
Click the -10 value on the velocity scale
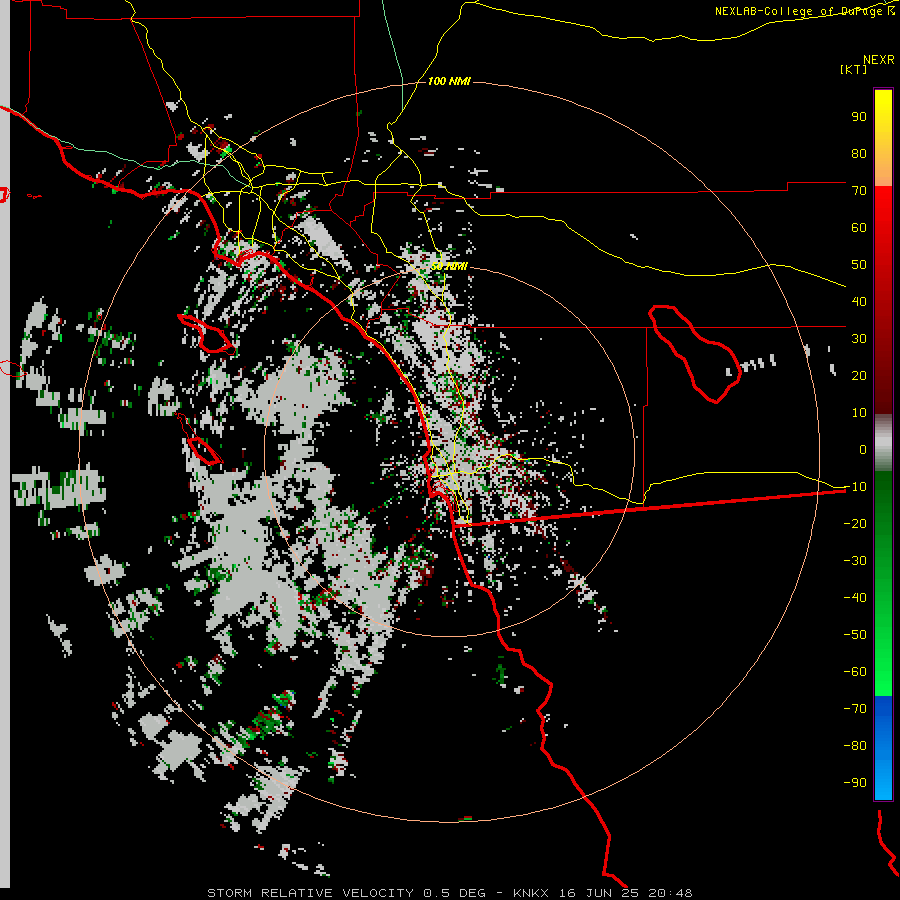pos(855,487)
